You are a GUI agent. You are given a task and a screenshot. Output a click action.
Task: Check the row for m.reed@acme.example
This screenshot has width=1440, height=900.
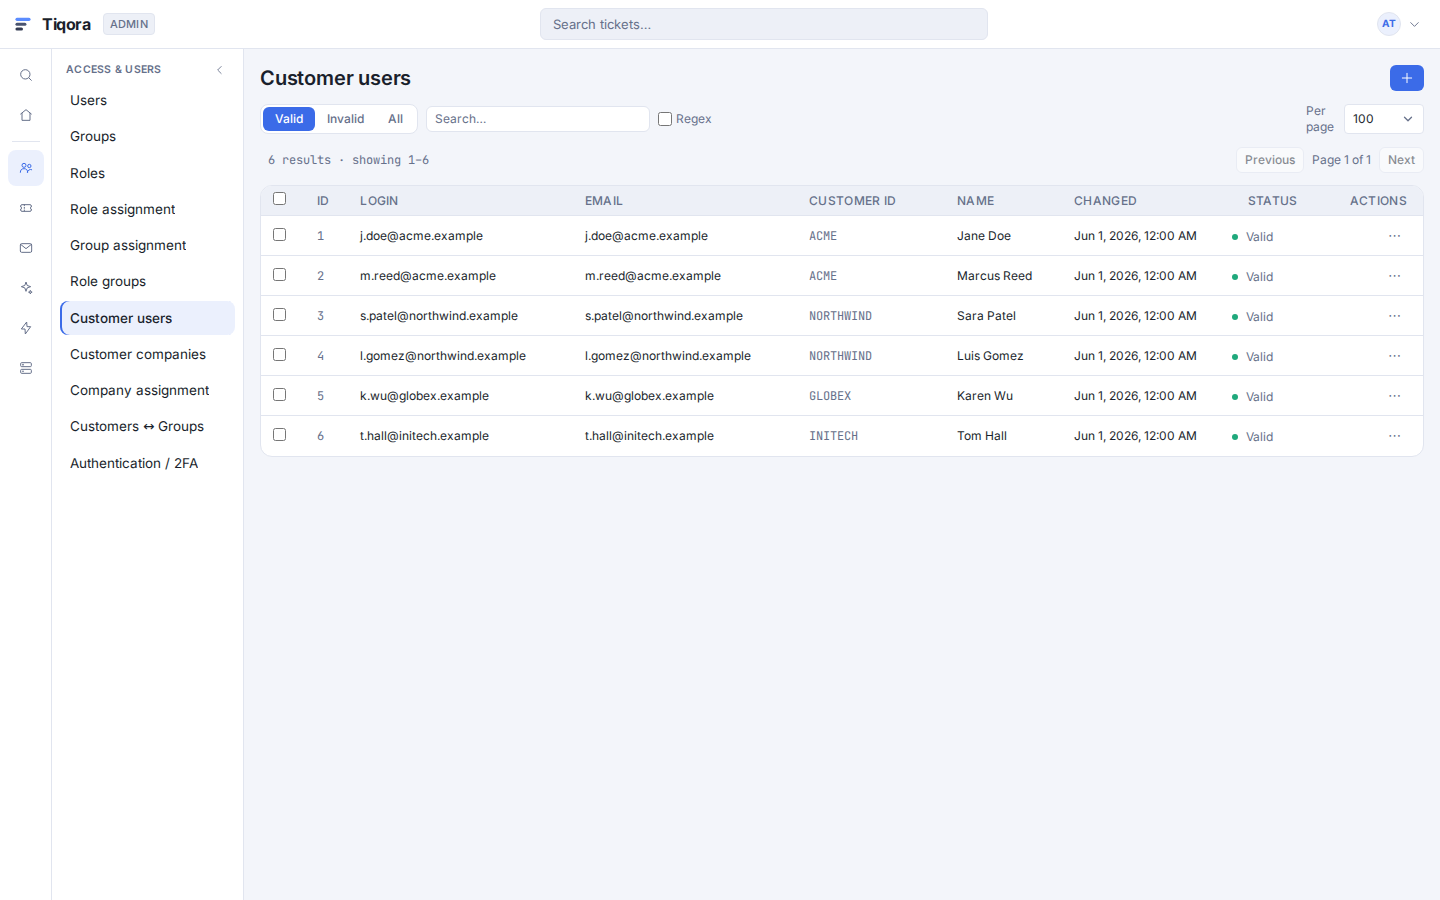(280, 275)
